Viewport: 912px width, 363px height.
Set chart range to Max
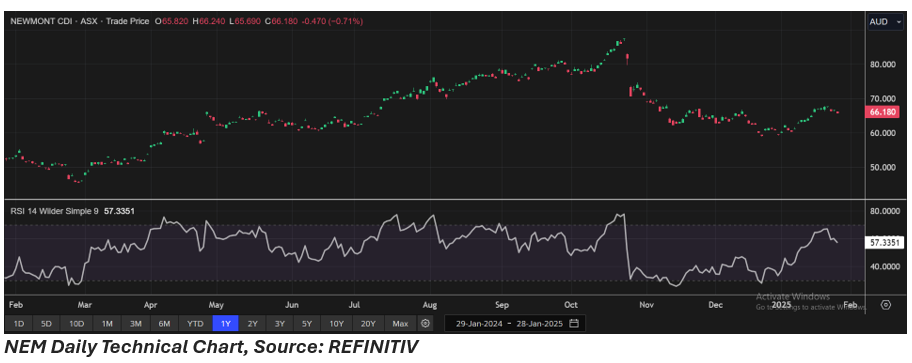tap(400, 323)
